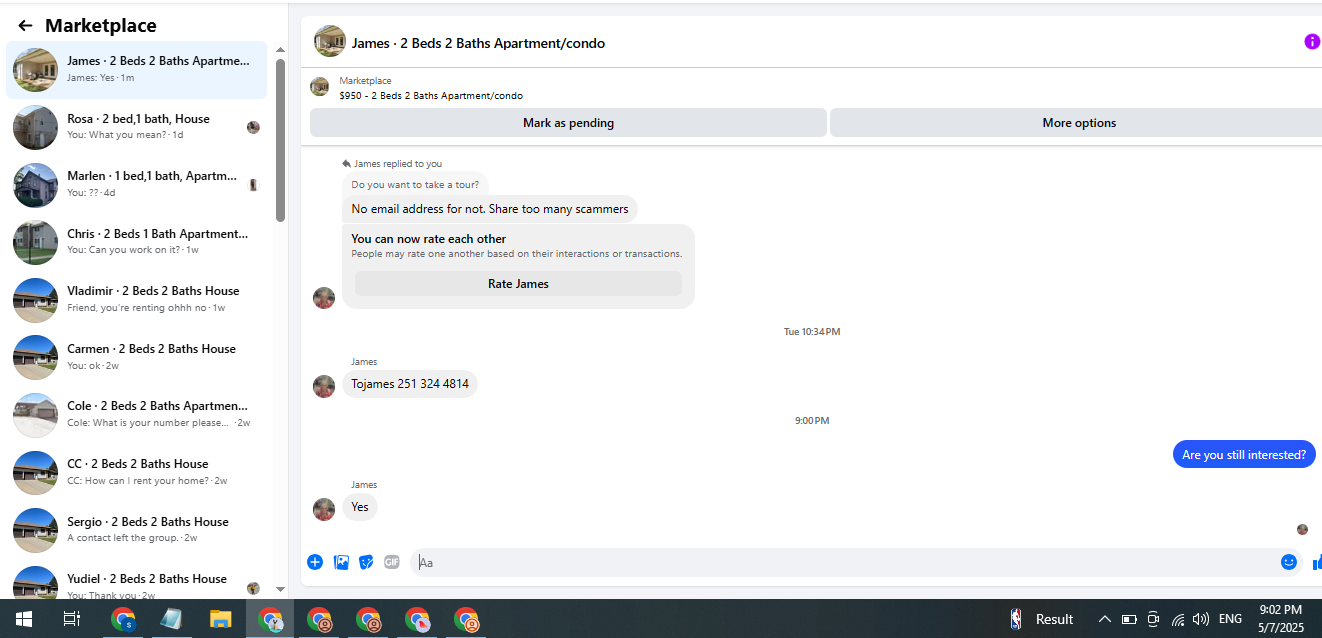The width and height of the screenshot is (1322, 638).
Task: Click the scroll-up arrow of chat list
Action: click(280, 50)
